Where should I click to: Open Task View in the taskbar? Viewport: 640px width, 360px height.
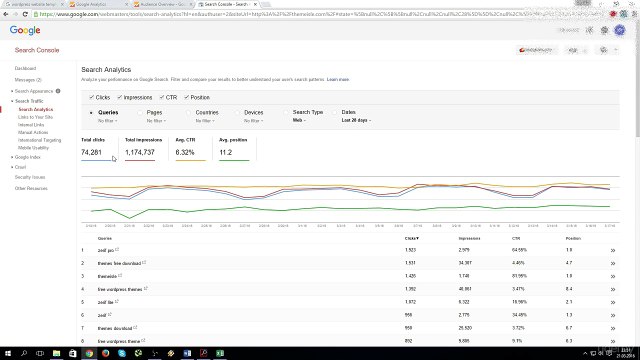pyautogui.click(x=40, y=353)
